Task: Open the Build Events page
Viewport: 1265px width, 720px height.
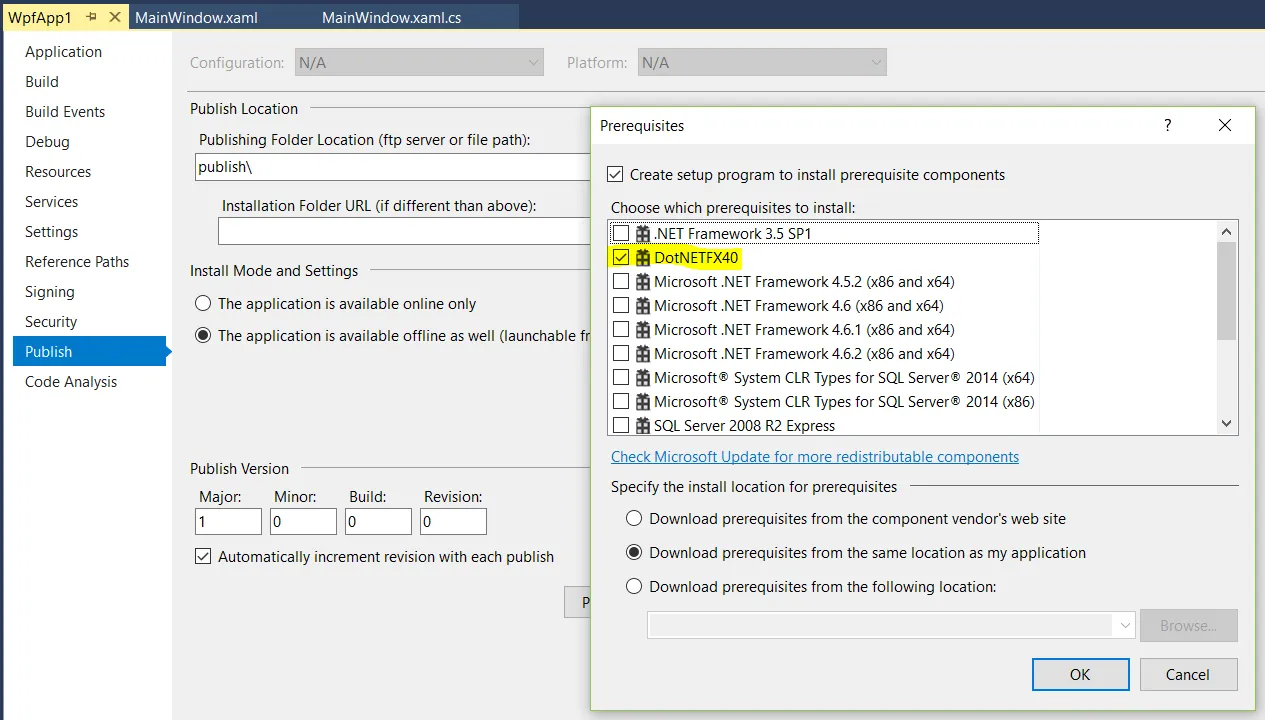Action: point(65,112)
